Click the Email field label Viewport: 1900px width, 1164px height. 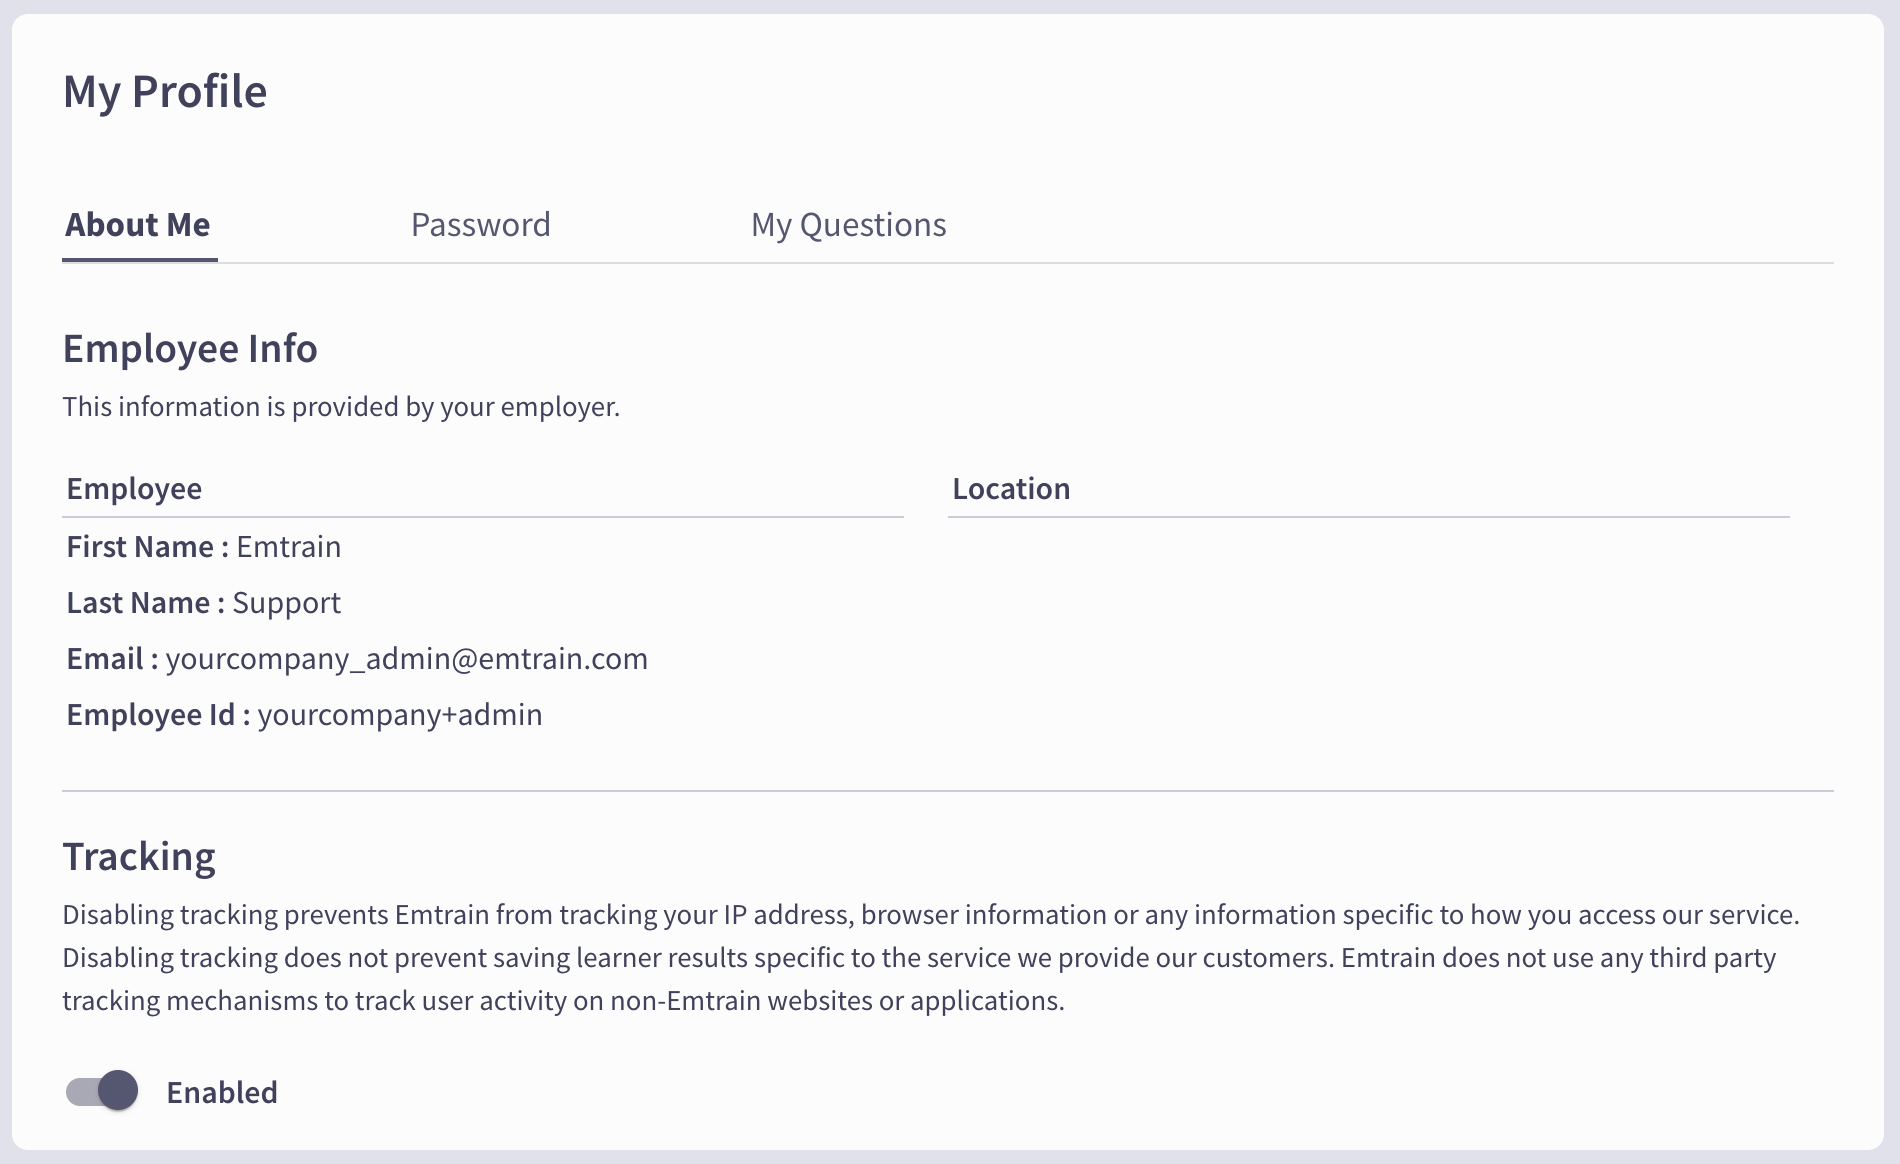point(112,659)
